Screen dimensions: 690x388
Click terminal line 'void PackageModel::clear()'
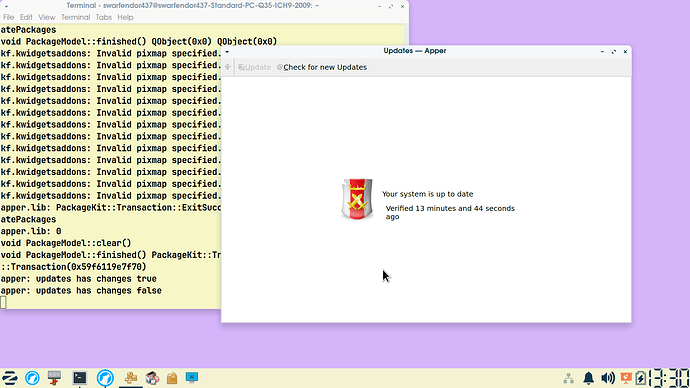[66, 243]
